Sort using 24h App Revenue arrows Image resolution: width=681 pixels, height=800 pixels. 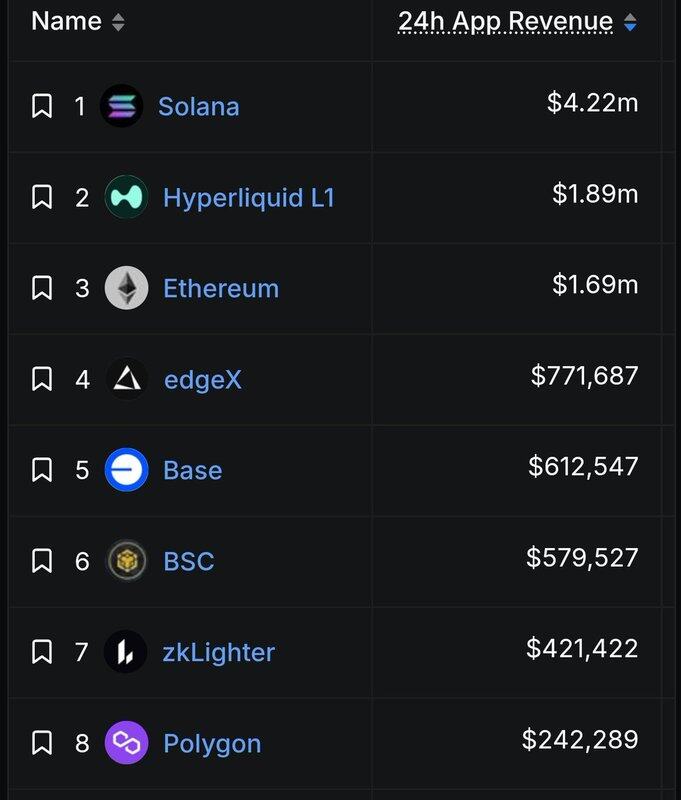629,21
